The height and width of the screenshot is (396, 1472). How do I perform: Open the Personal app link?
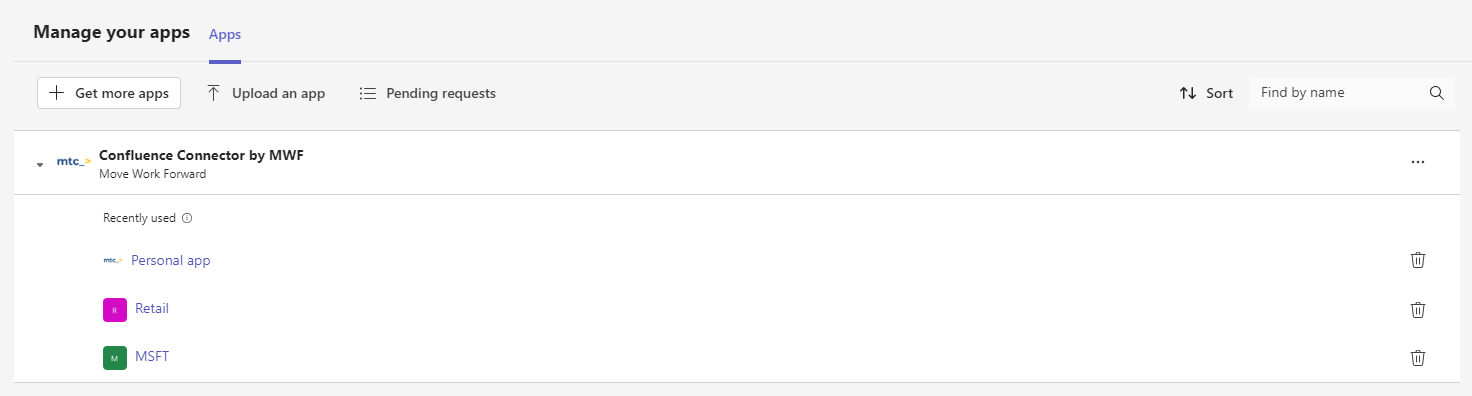click(x=171, y=260)
